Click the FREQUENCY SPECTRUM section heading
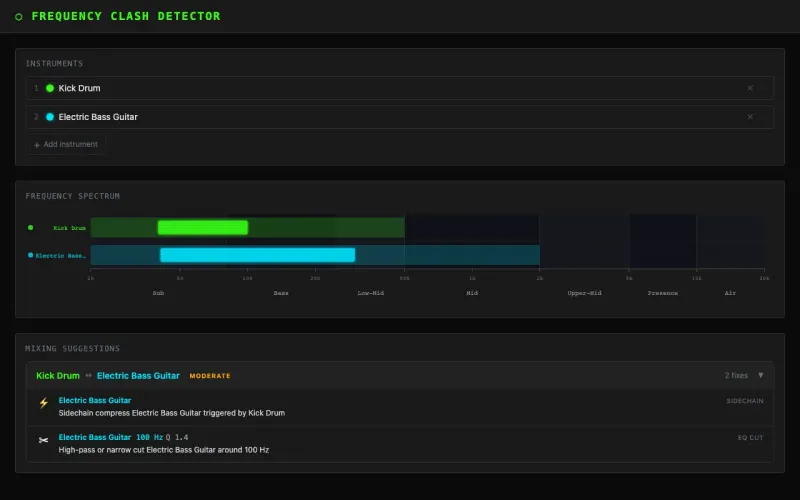Screen dimensions: 800x500 pyautogui.click(x=73, y=196)
